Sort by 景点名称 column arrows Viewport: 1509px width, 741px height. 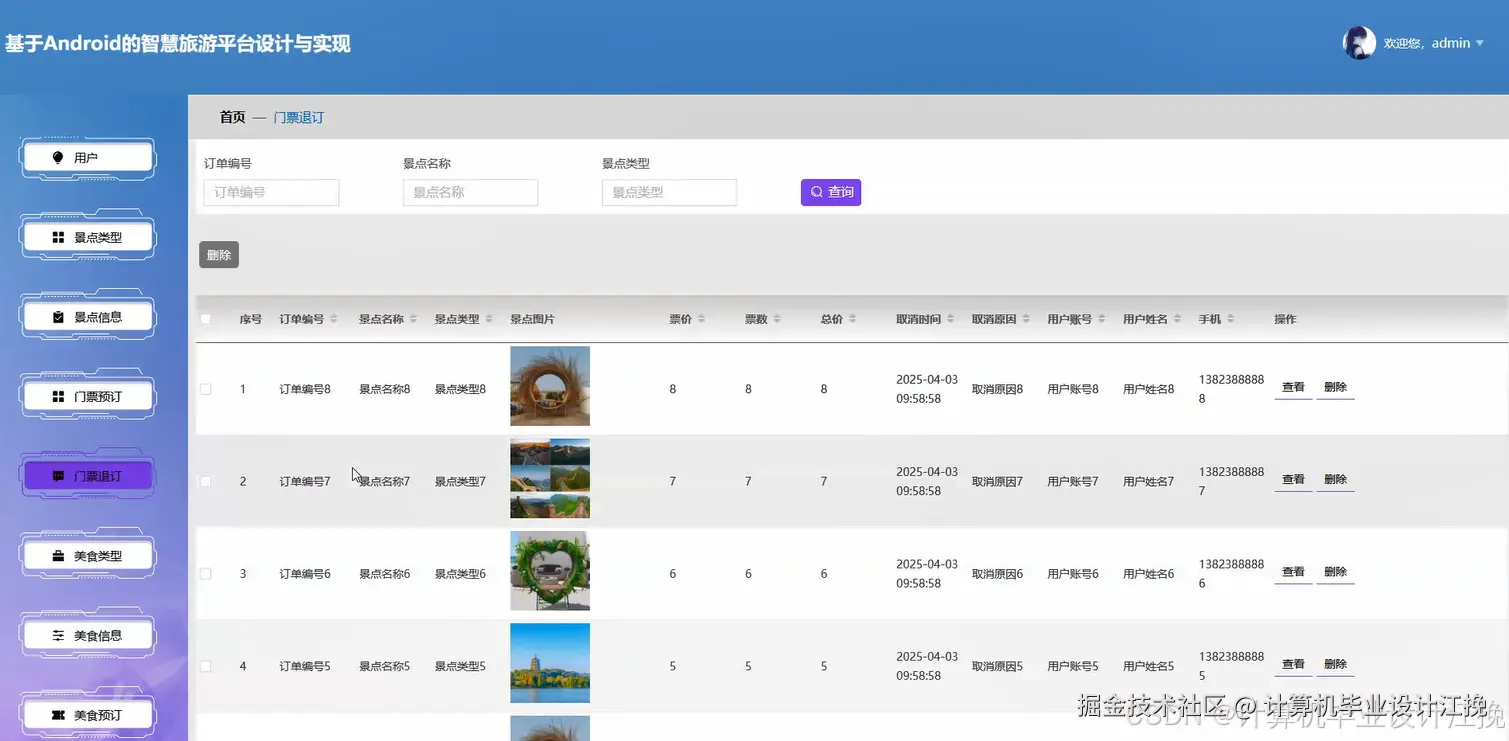point(414,319)
